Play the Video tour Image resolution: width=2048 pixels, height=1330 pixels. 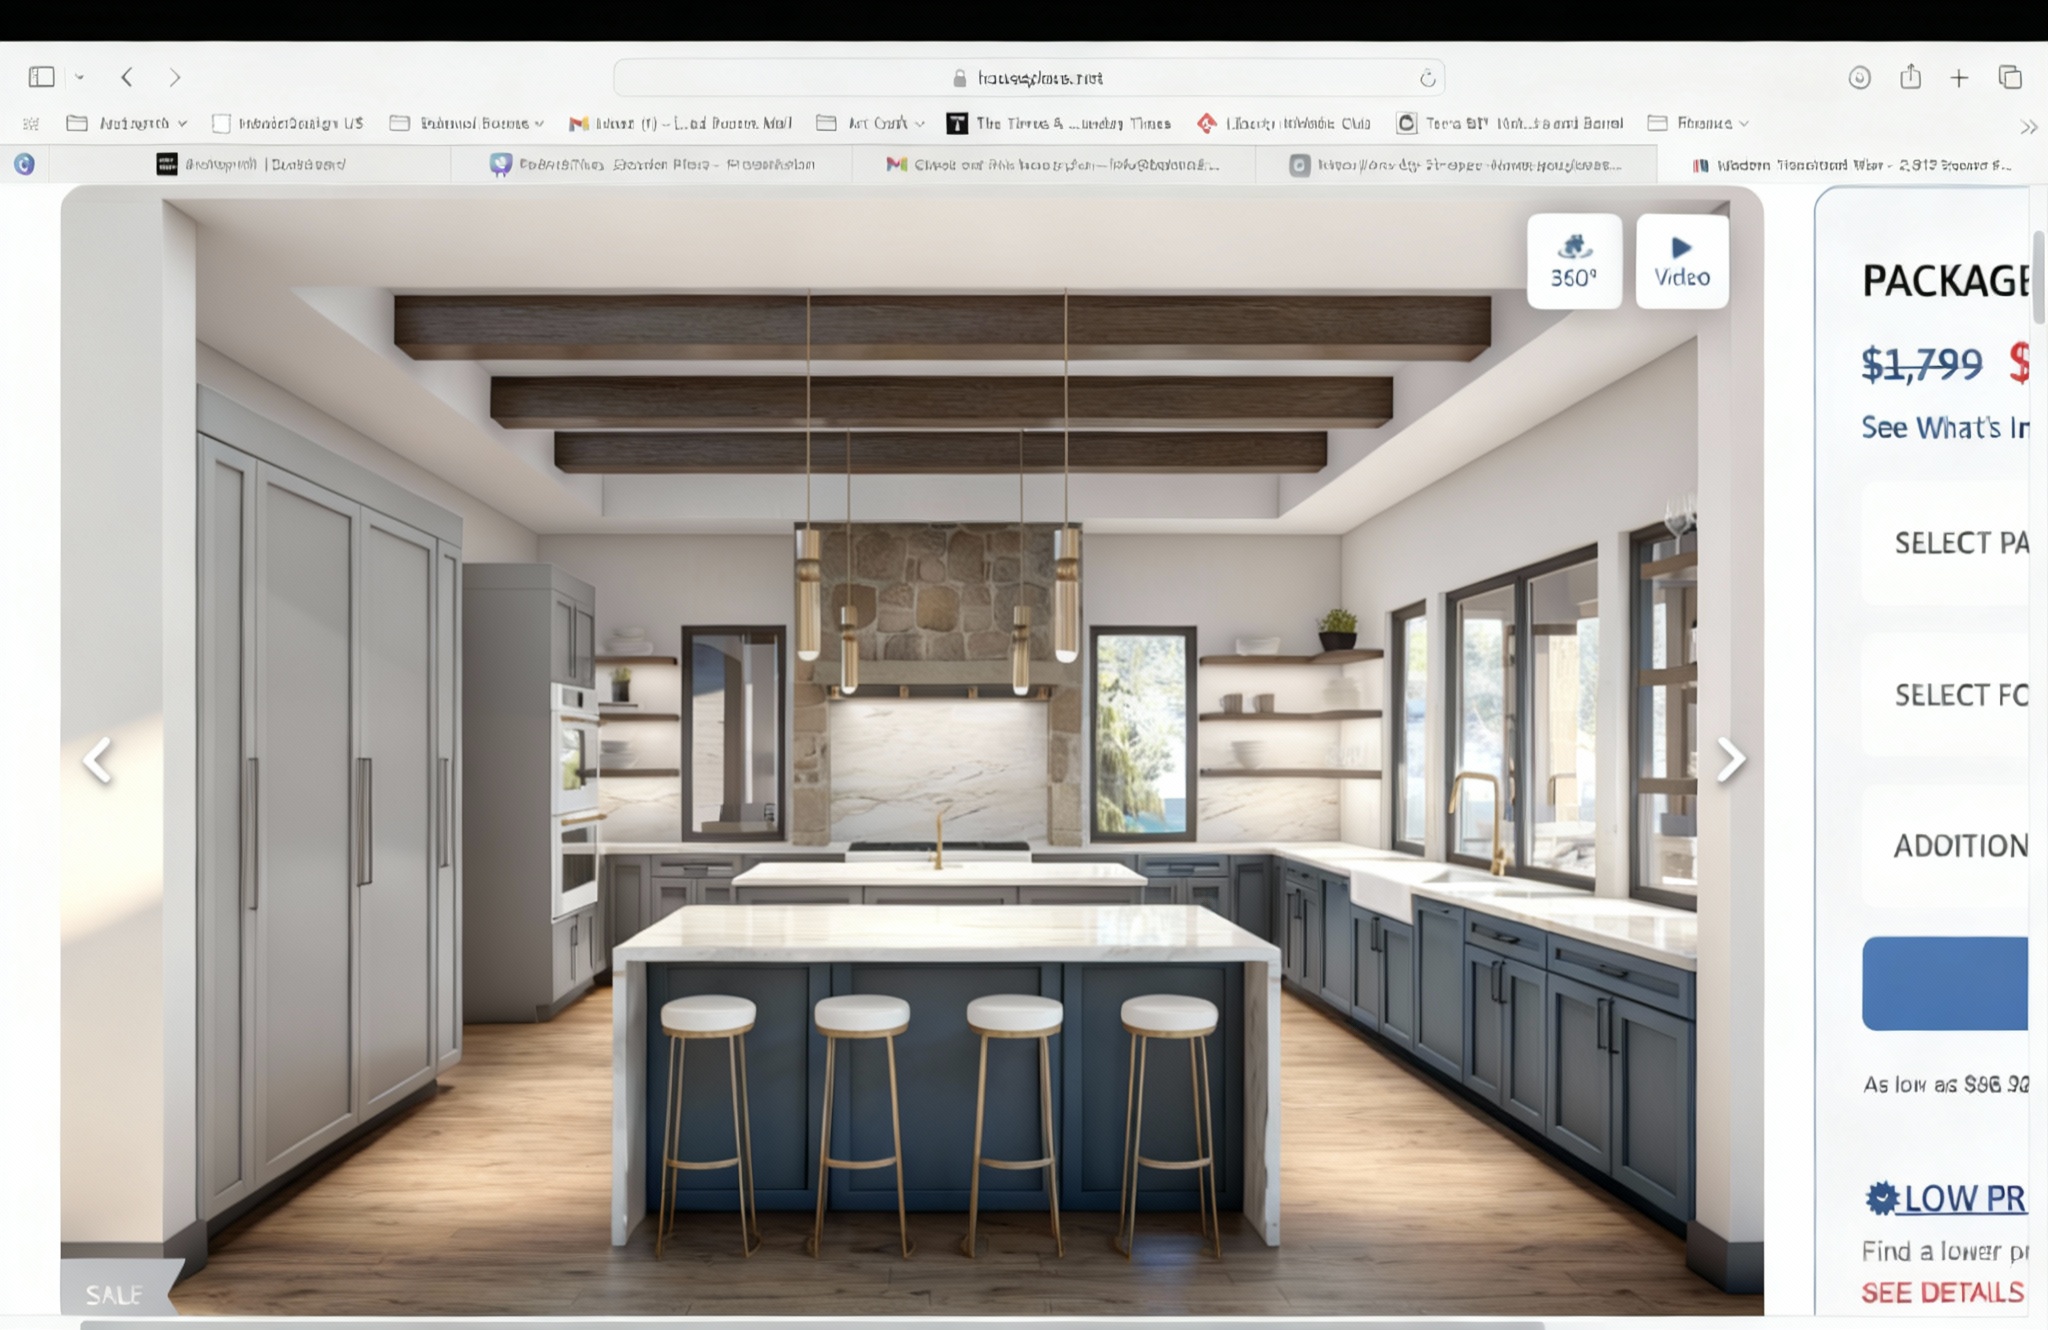pos(1681,261)
